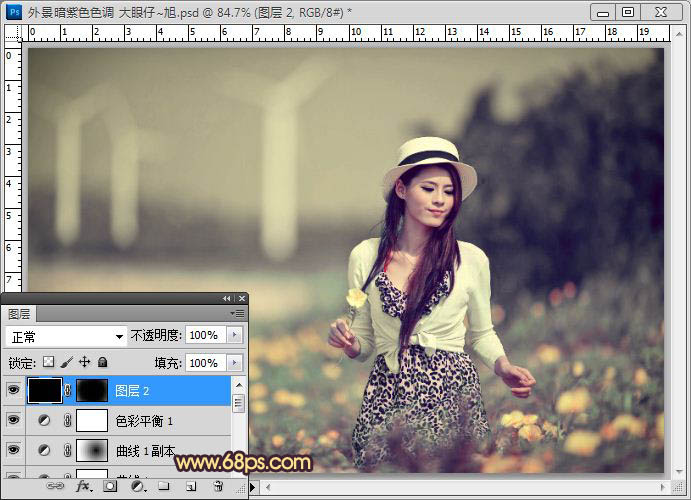The image size is (691, 500).
Task: Collapse the panel with double-arrow button
Action: click(227, 298)
